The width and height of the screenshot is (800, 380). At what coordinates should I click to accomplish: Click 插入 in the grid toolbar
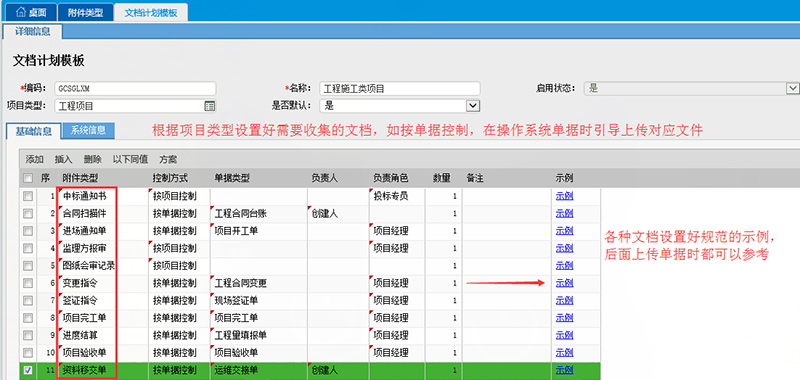tap(64, 160)
